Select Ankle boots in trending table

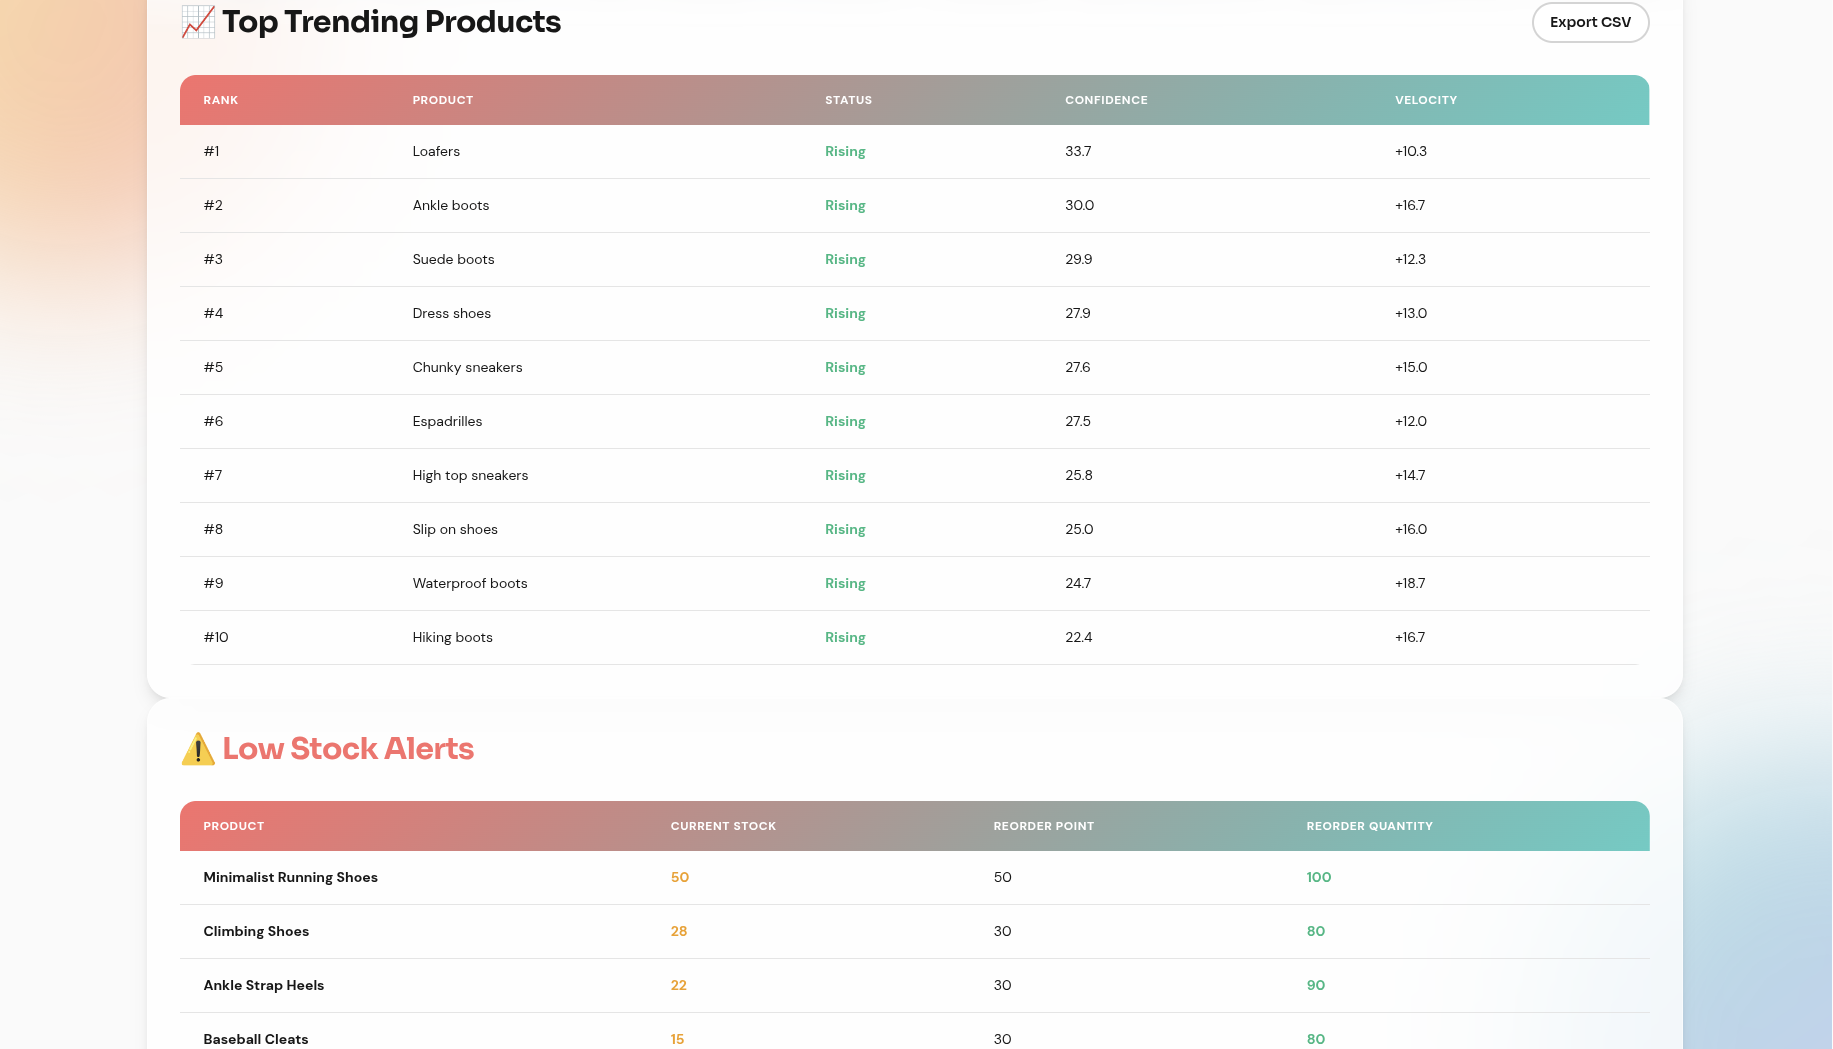pos(451,206)
